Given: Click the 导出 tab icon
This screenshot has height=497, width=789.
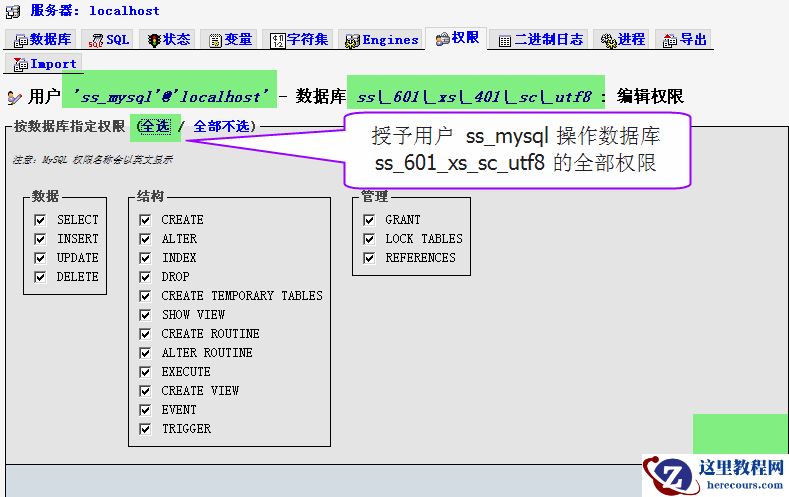Looking at the screenshot, I should [x=670, y=40].
